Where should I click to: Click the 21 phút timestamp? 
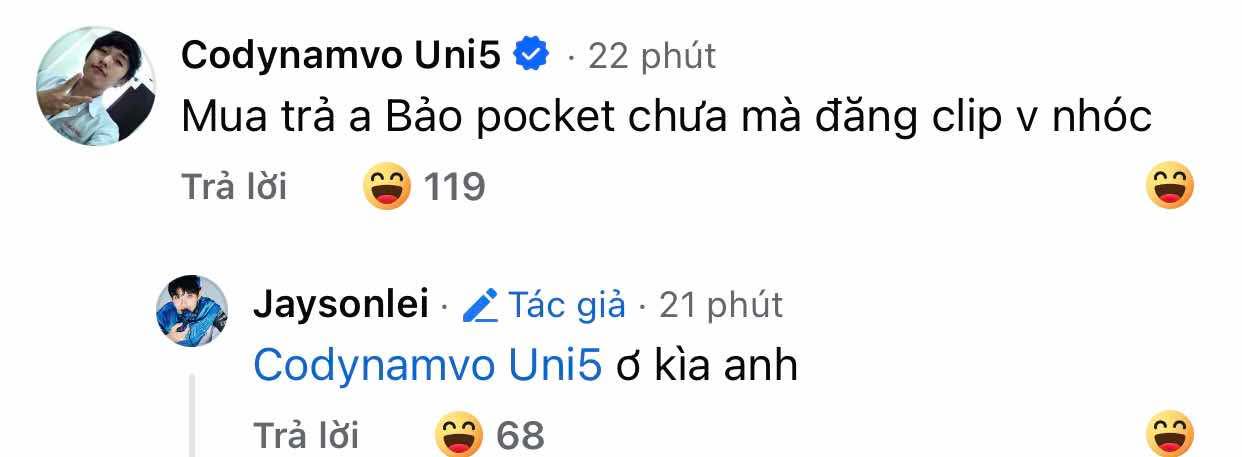pos(722,304)
